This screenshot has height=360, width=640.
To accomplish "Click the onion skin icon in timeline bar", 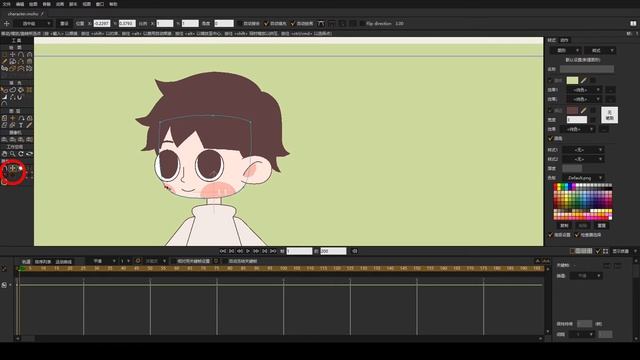I will [x=138, y=261].
